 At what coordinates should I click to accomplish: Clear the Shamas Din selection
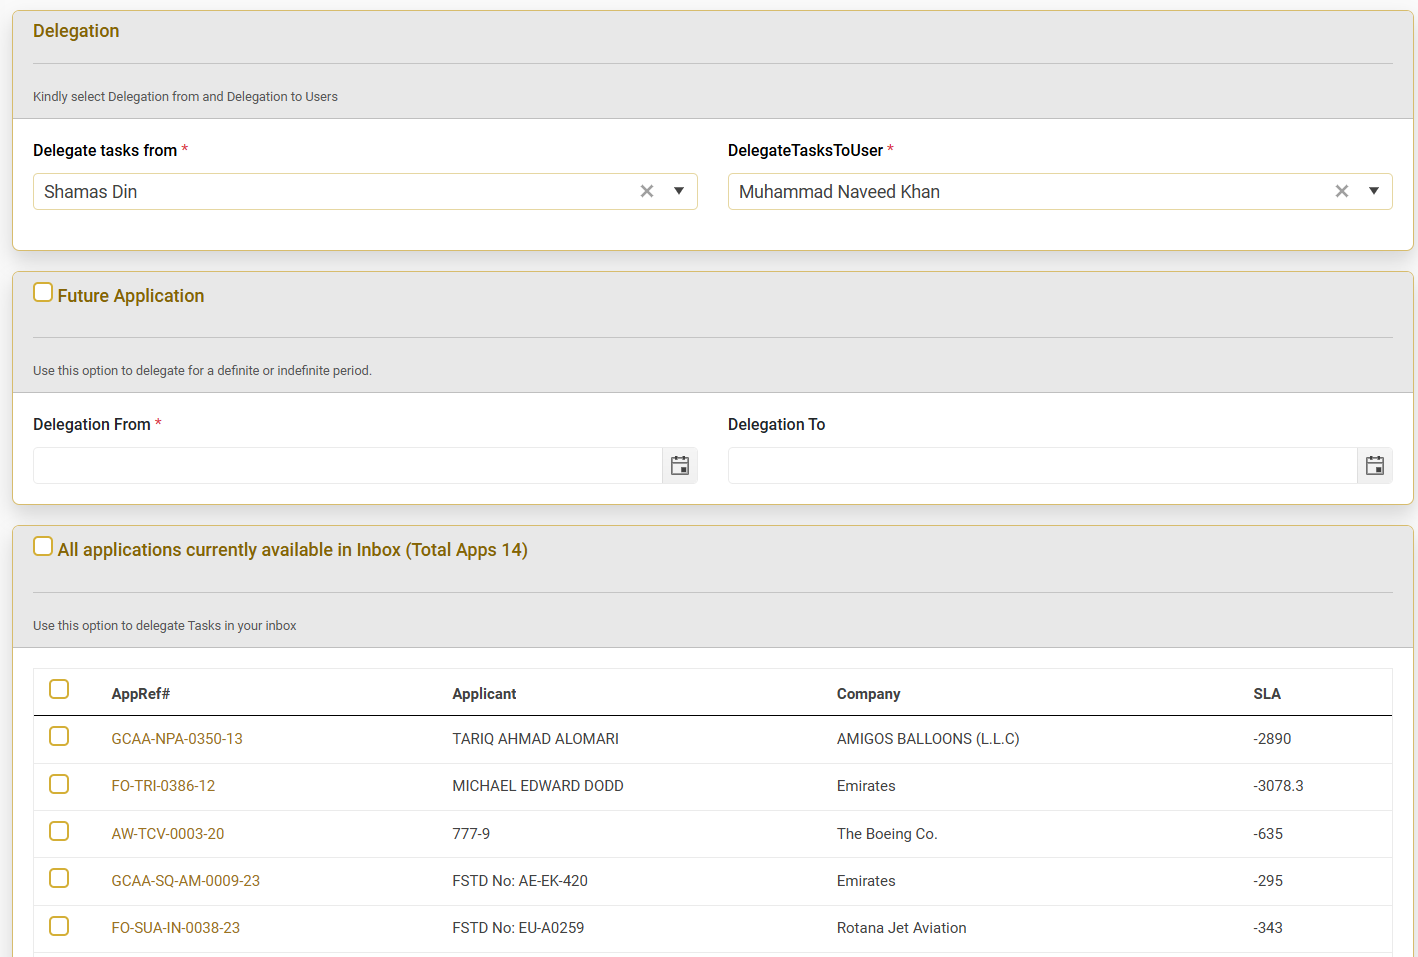pos(647,192)
